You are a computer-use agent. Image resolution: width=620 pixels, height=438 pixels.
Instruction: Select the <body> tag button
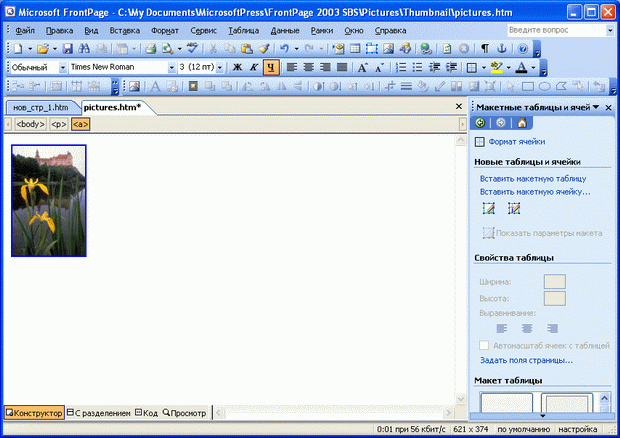click(30, 125)
